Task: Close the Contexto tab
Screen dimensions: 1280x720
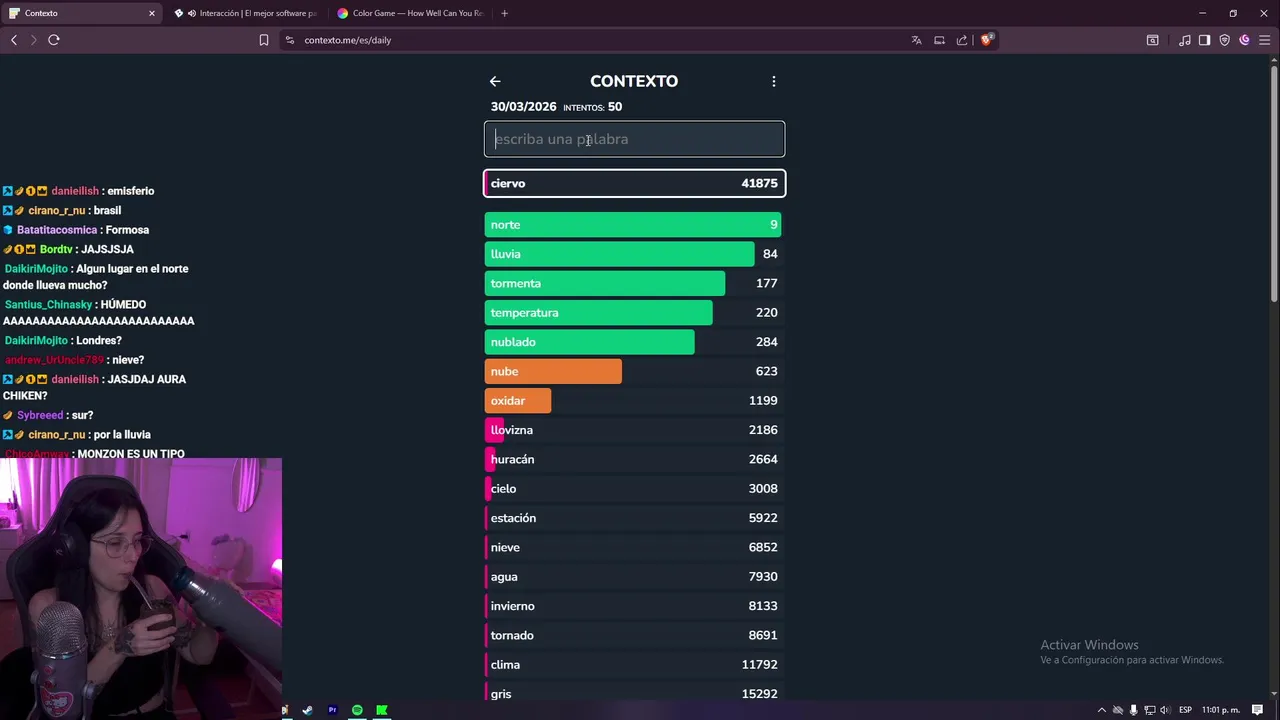Action: click(152, 13)
